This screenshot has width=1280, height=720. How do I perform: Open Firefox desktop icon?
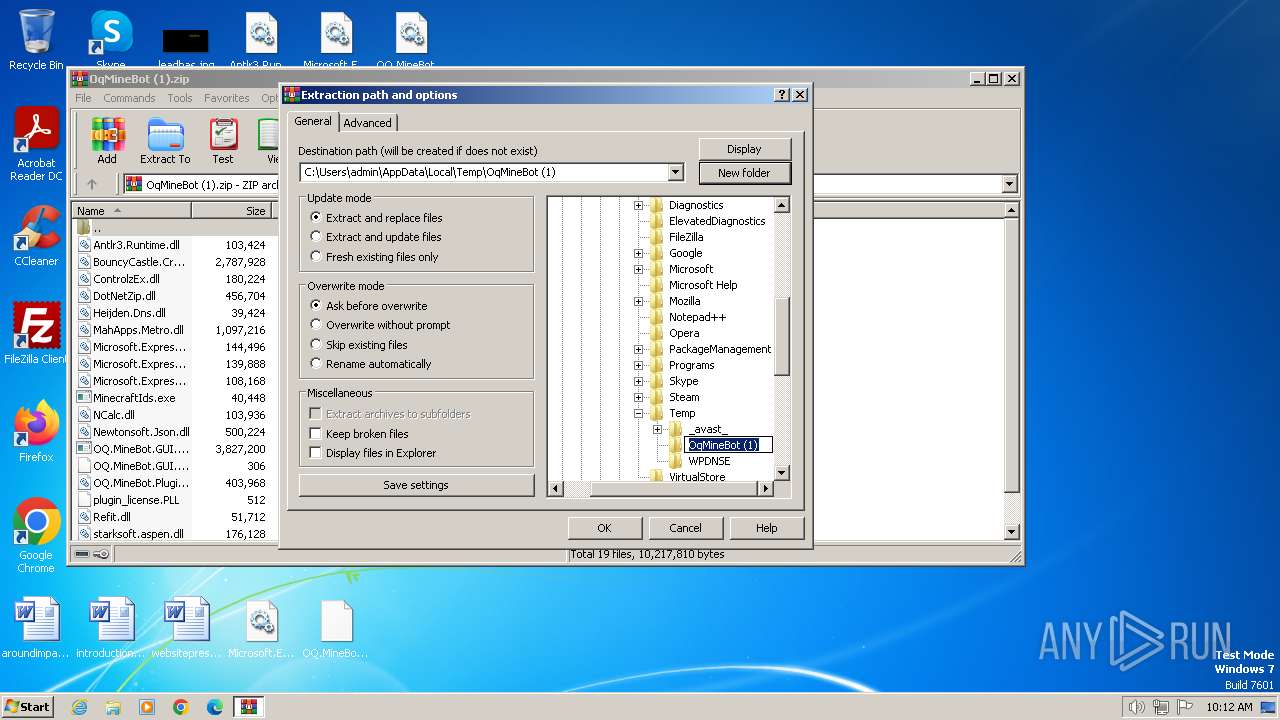[36, 432]
